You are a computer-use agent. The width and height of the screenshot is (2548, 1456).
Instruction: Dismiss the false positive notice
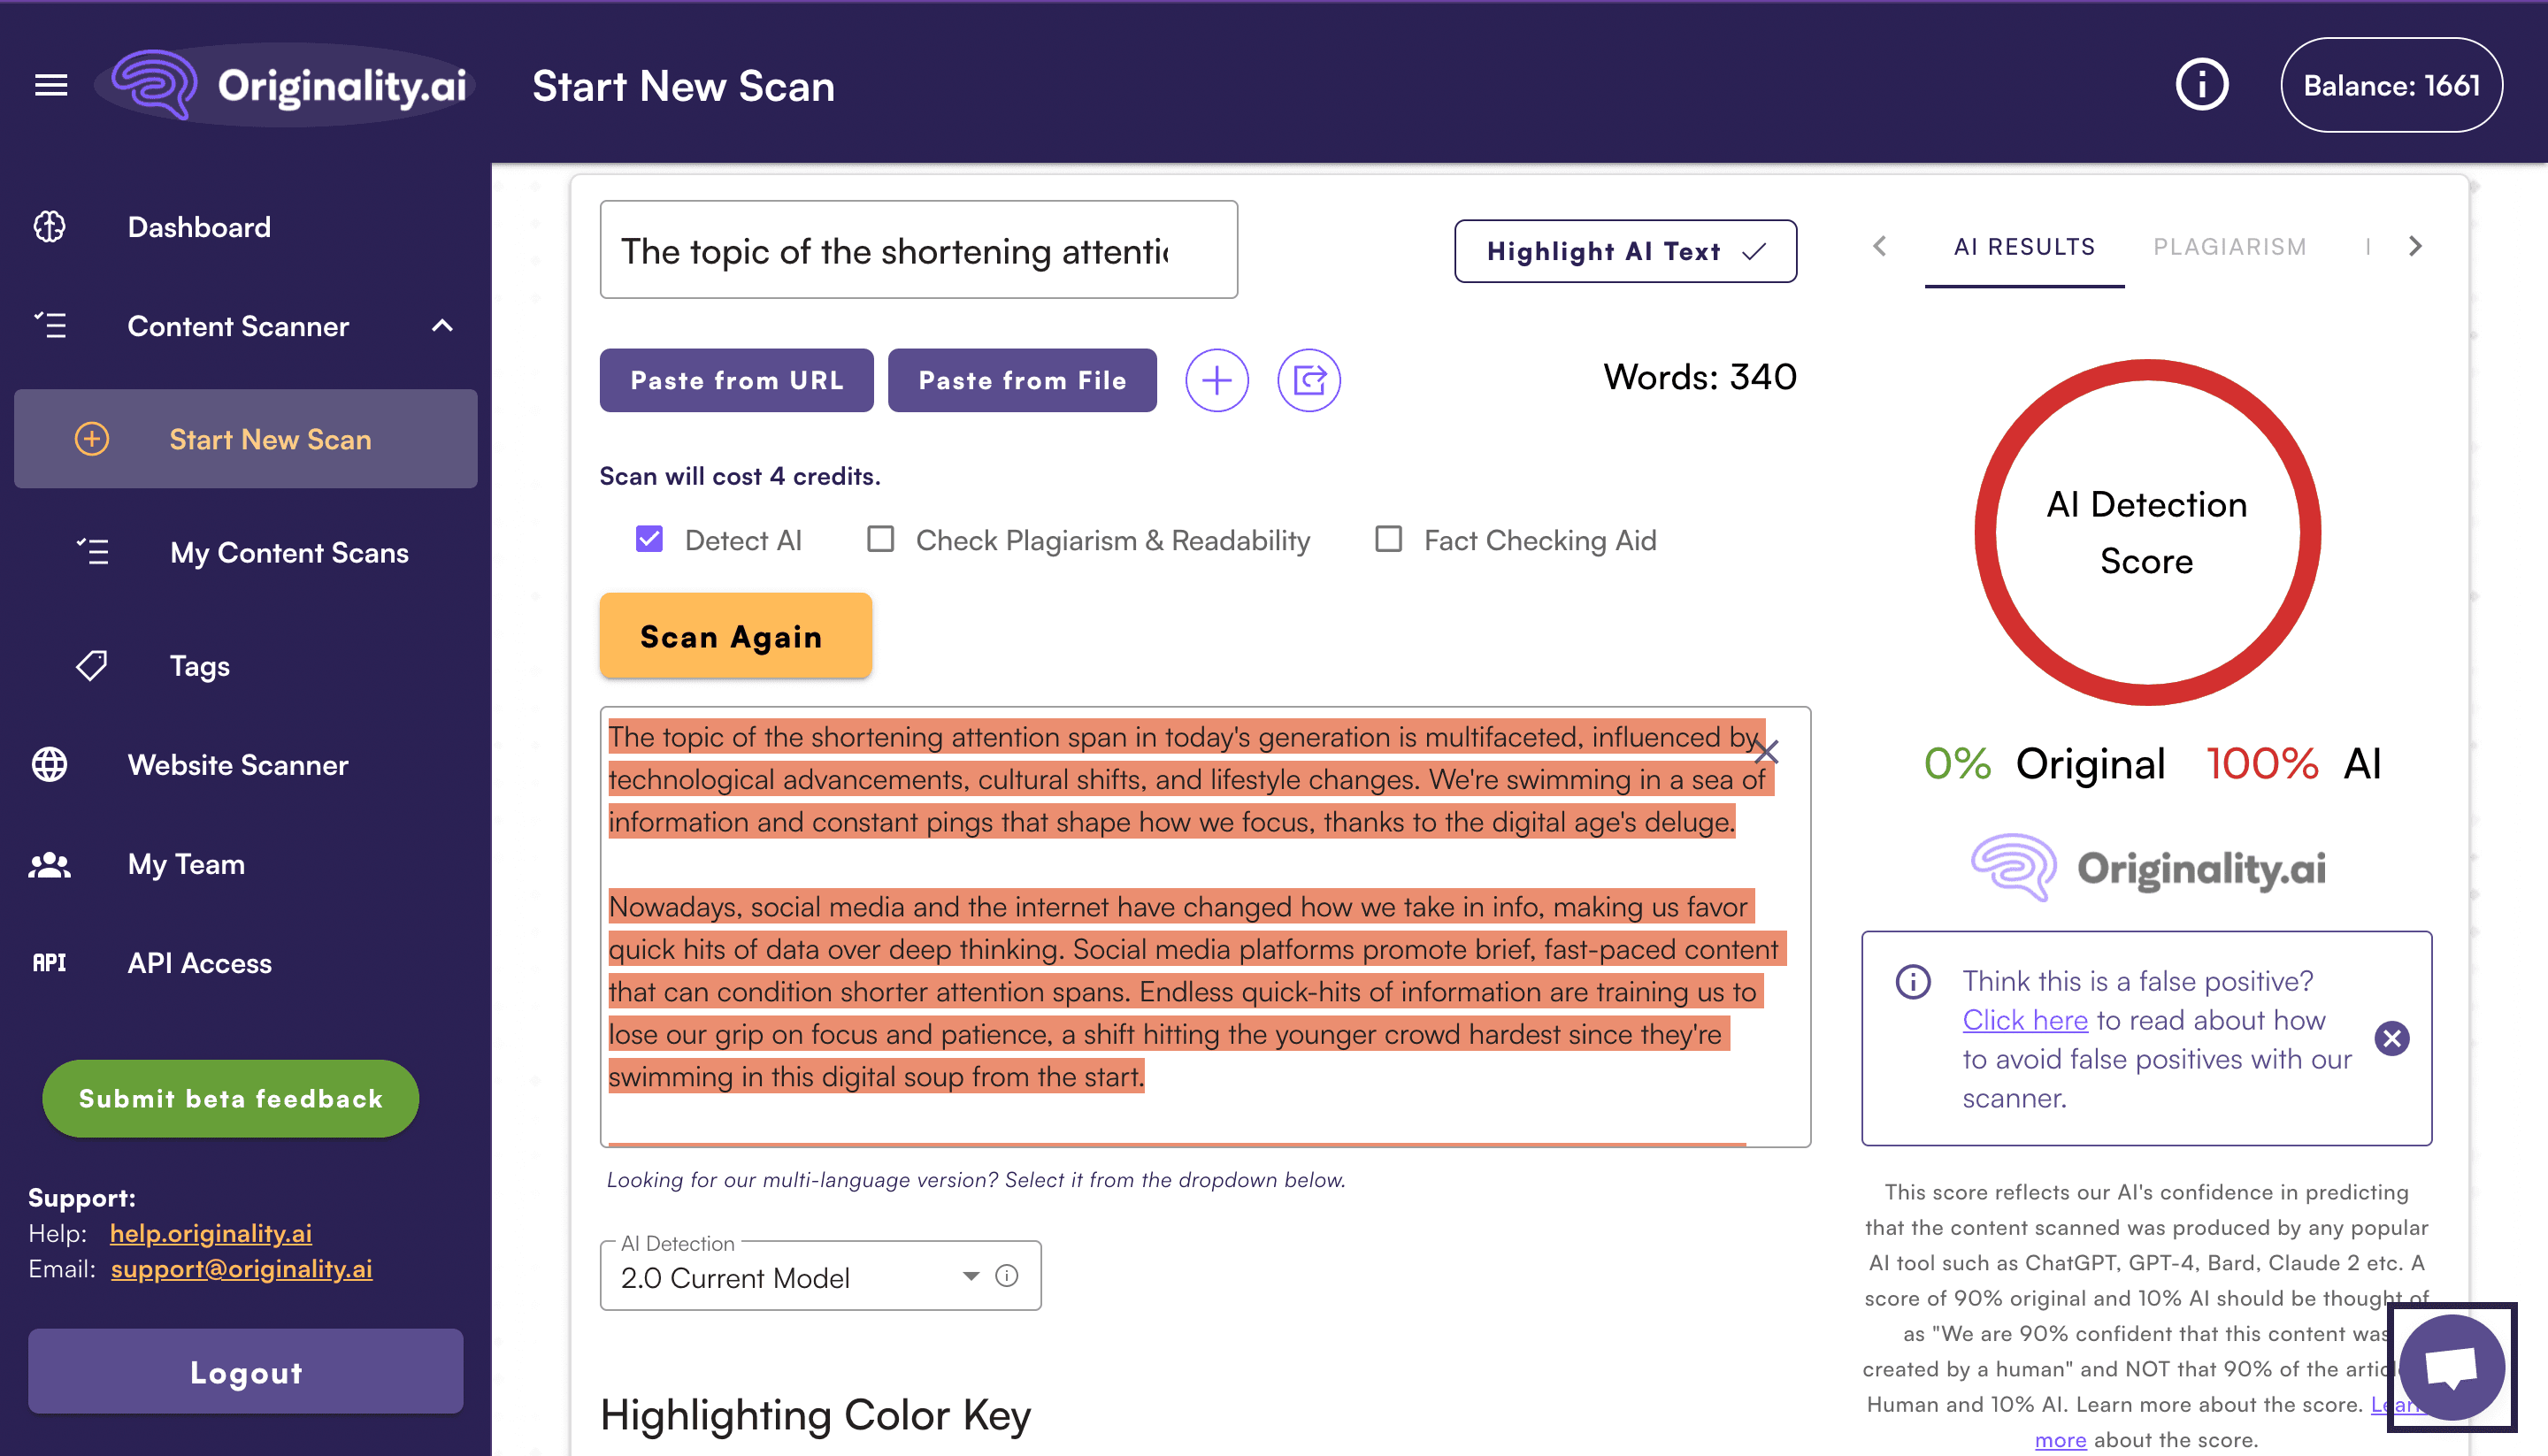[2392, 1038]
